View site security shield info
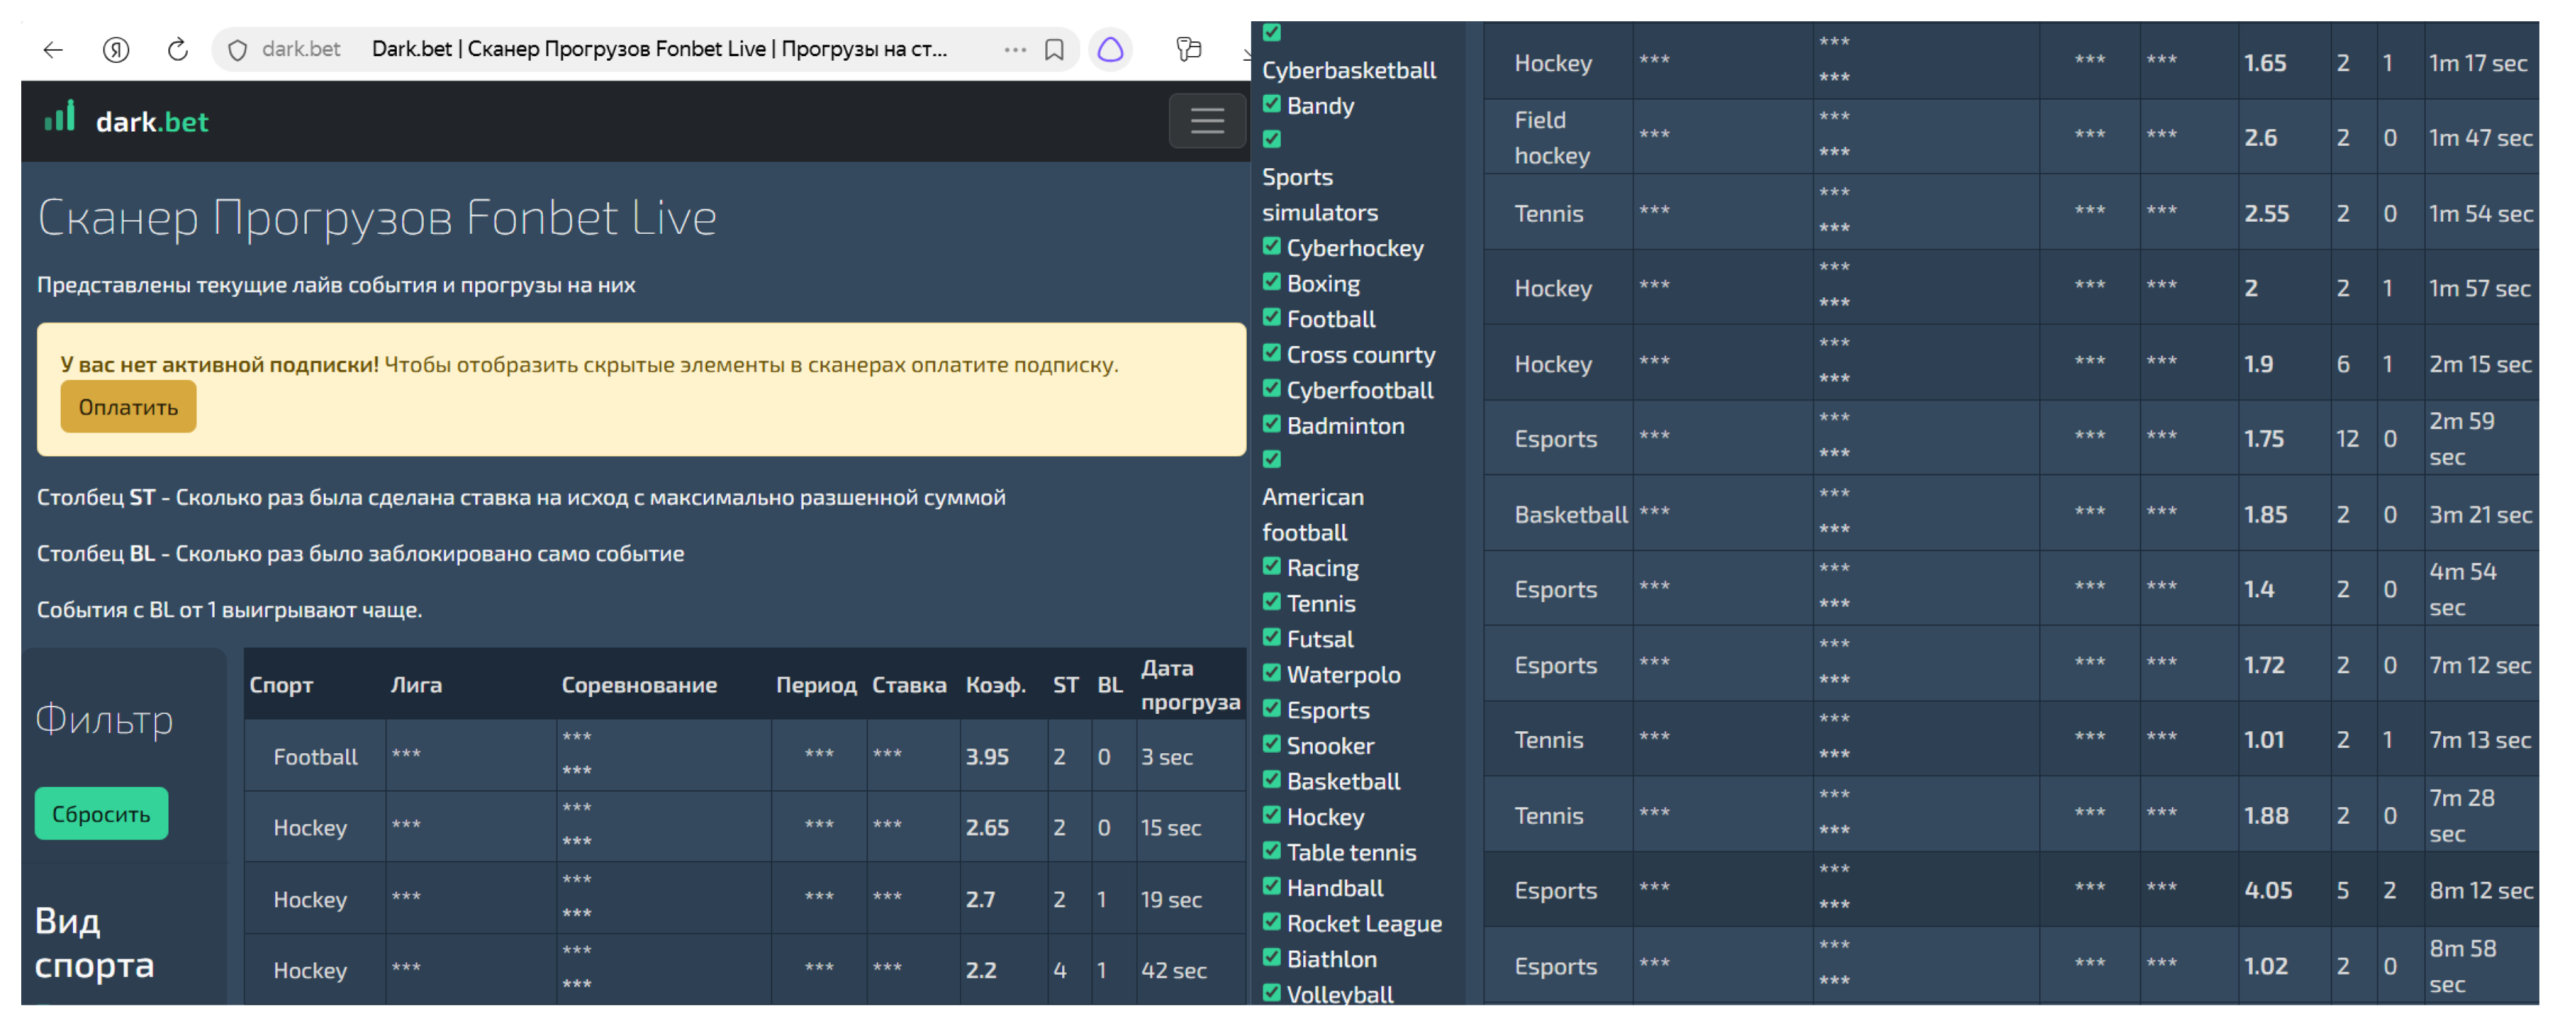 point(238,49)
